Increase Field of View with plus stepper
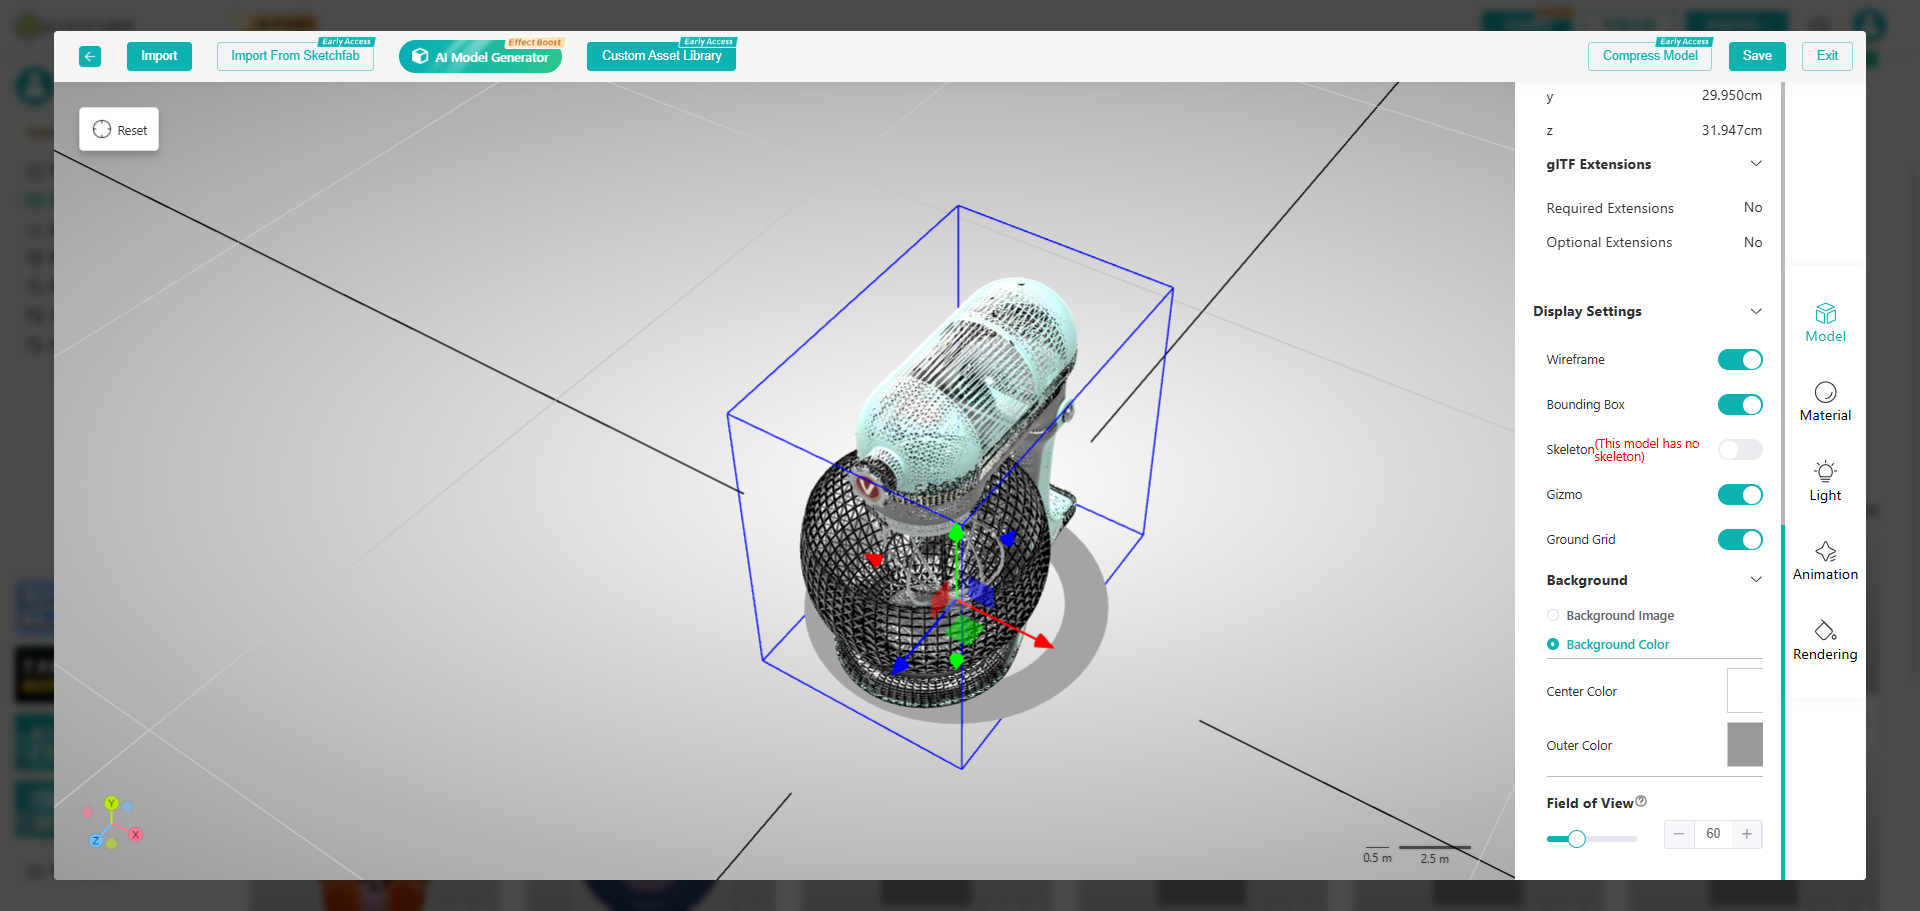 pos(1747,834)
